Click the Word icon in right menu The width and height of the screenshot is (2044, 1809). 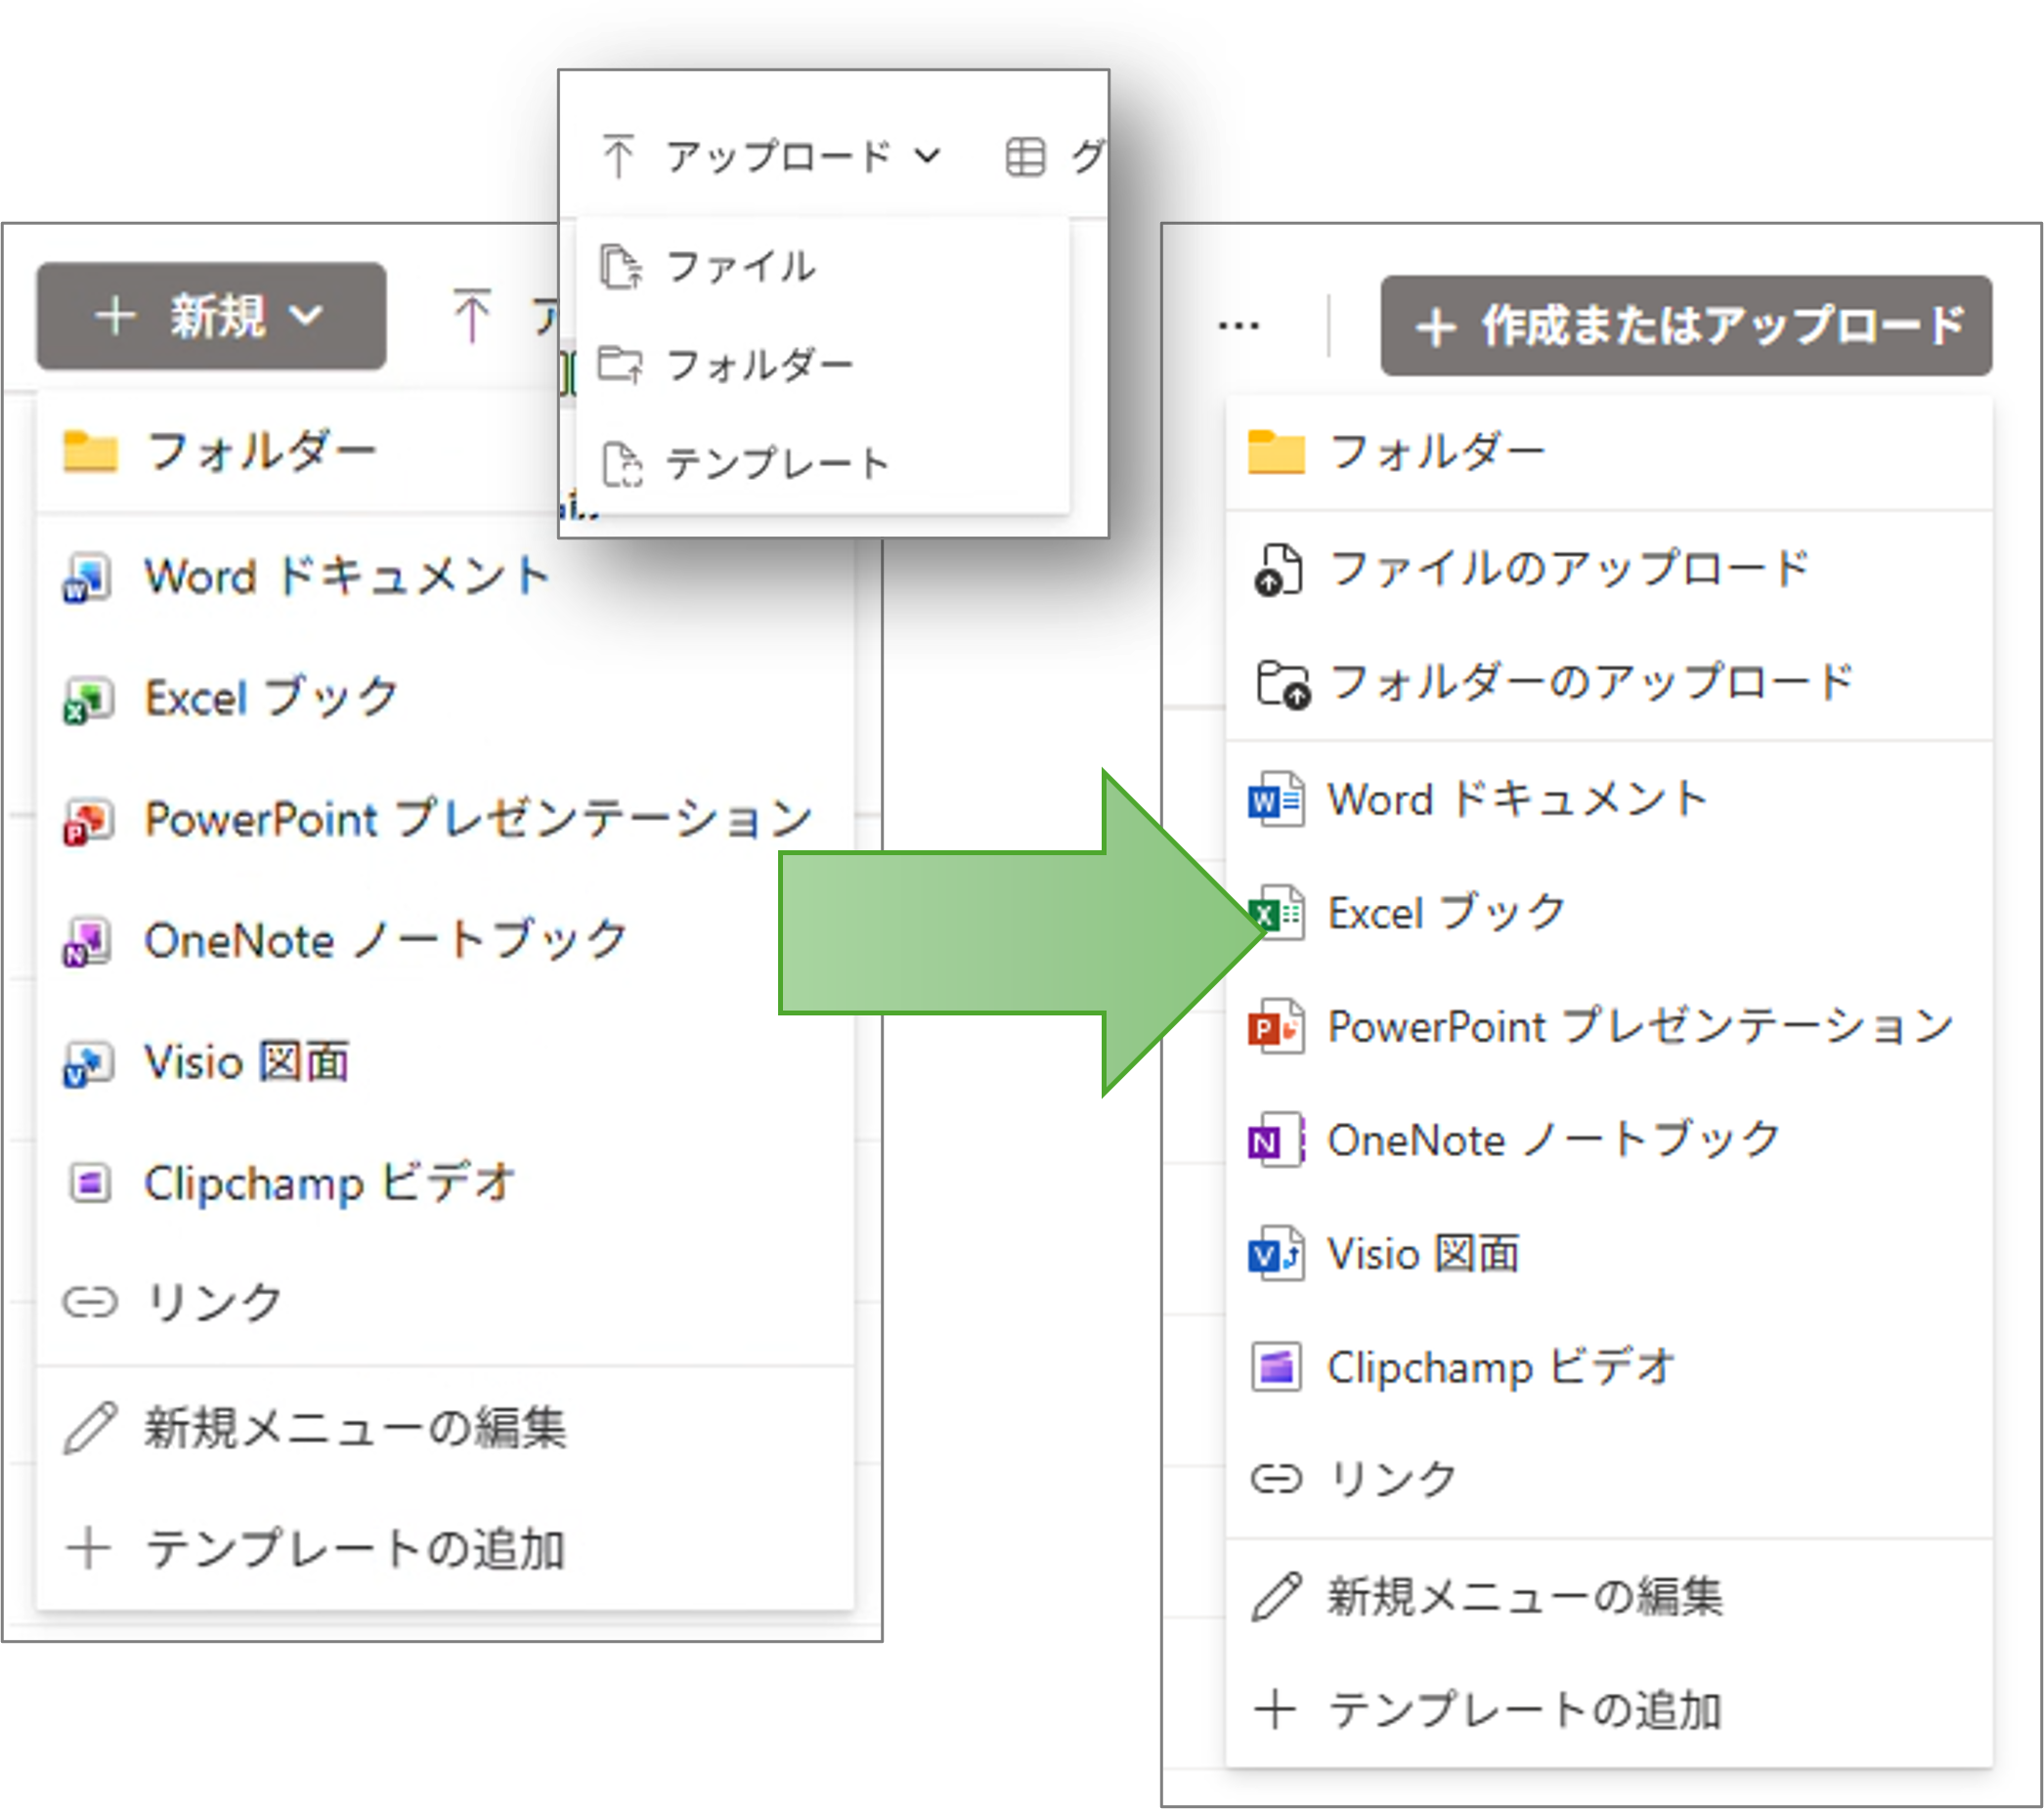point(1276,800)
